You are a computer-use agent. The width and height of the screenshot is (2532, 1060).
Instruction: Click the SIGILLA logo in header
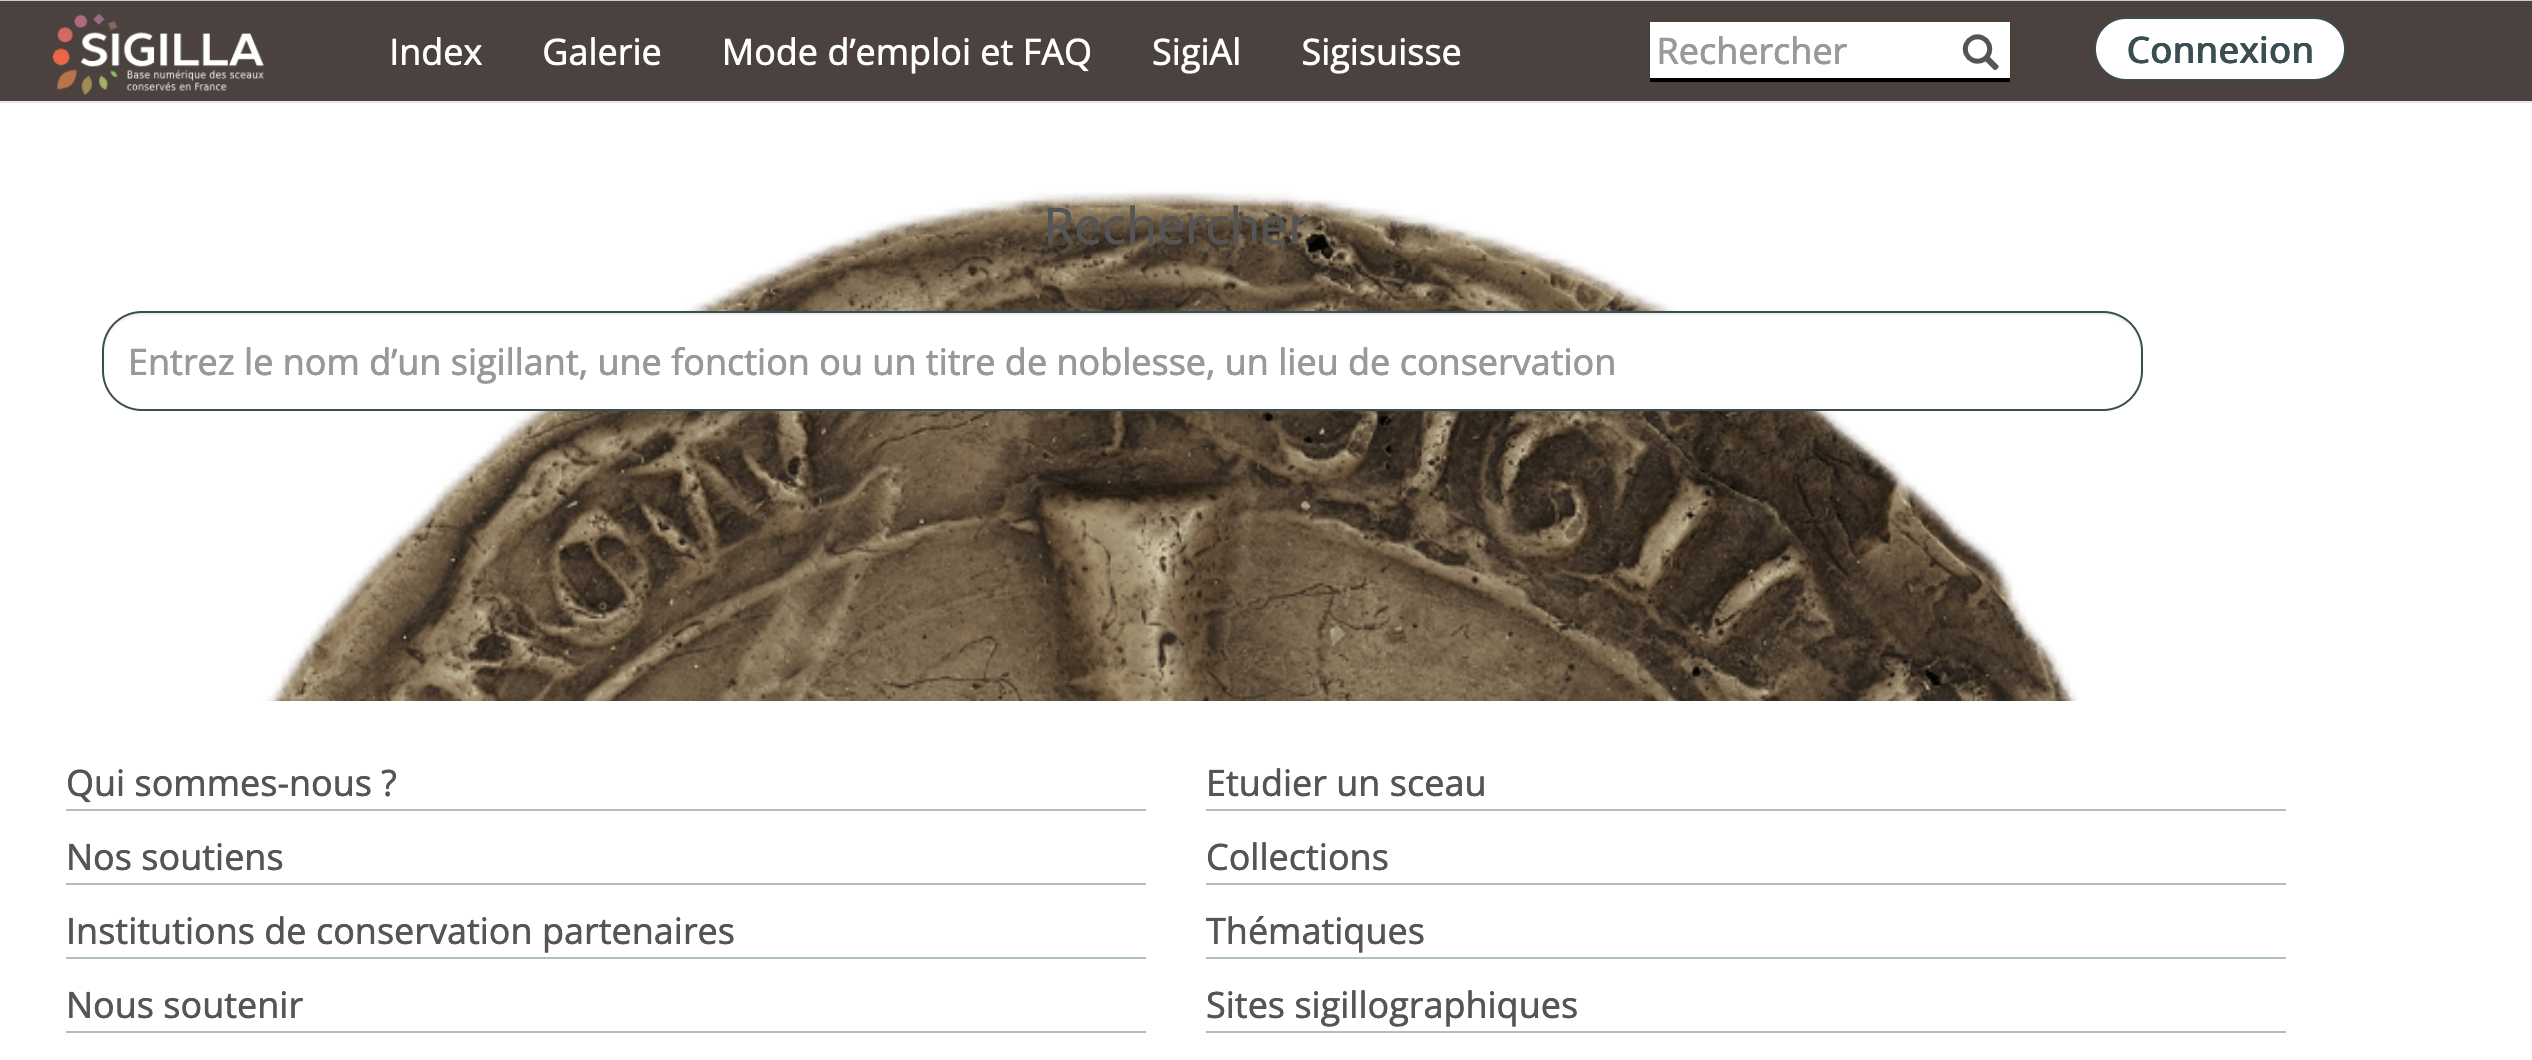160,53
